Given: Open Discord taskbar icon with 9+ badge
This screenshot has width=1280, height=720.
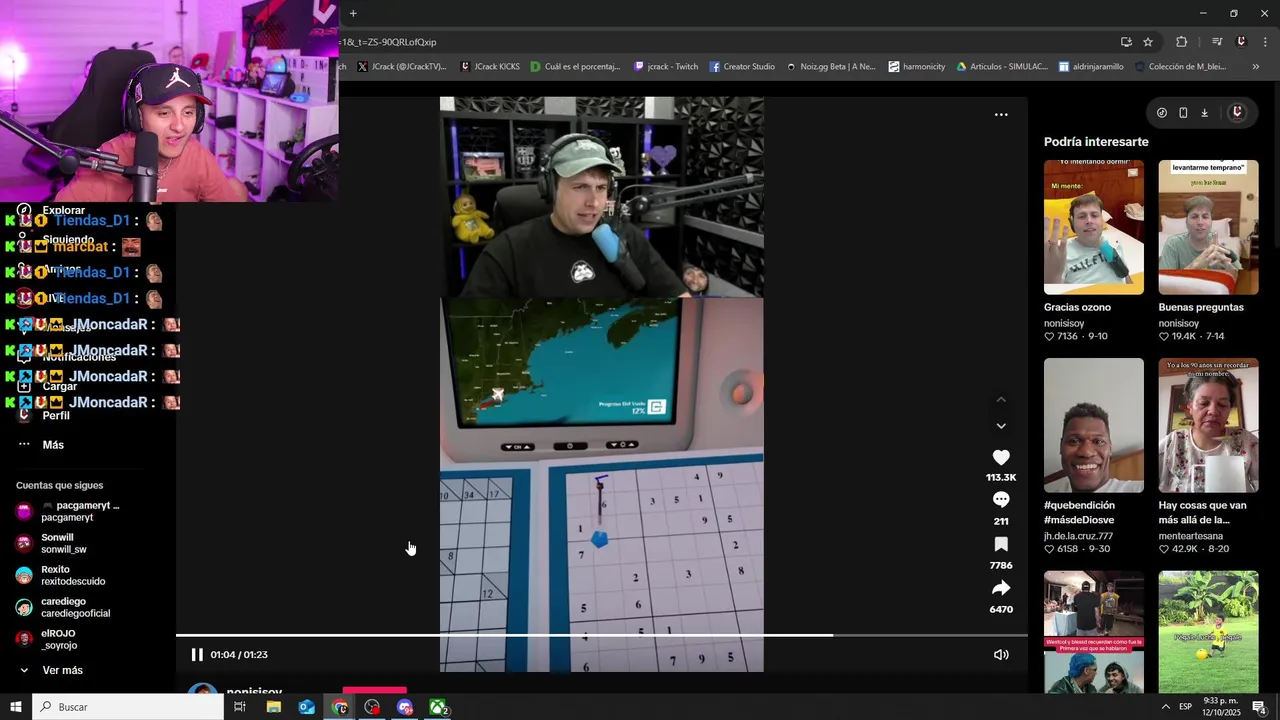Looking at the screenshot, I should (x=405, y=707).
